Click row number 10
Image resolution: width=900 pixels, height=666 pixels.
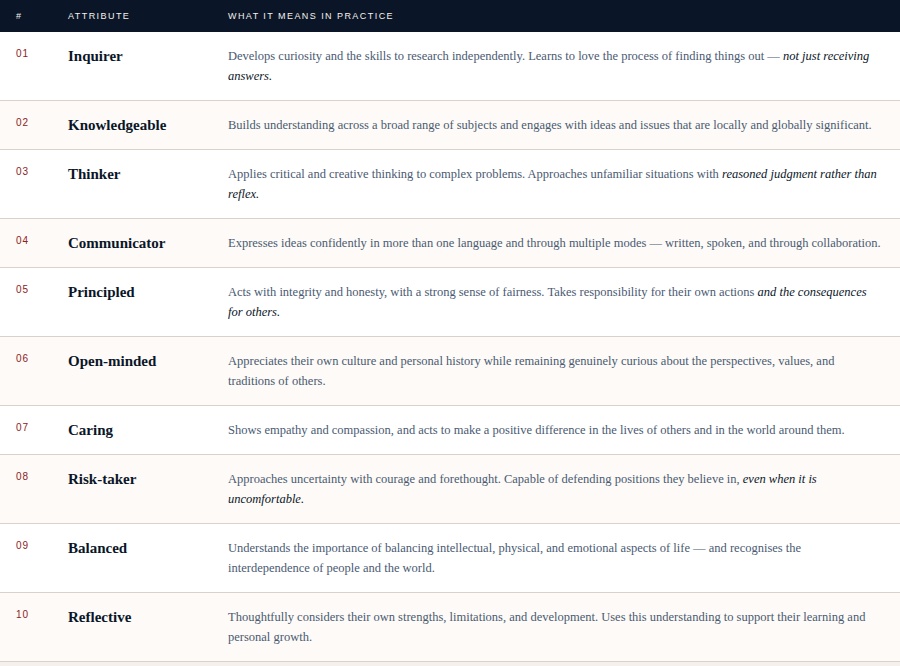(22, 614)
